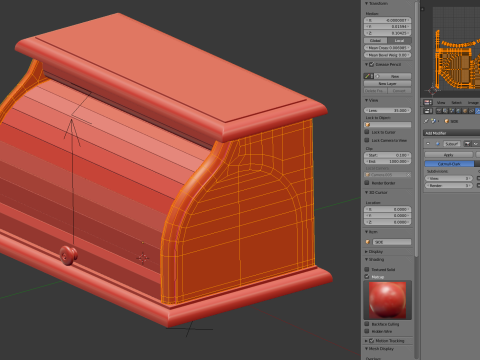
Task: Select the Global transform orientation
Action: click(376, 40)
